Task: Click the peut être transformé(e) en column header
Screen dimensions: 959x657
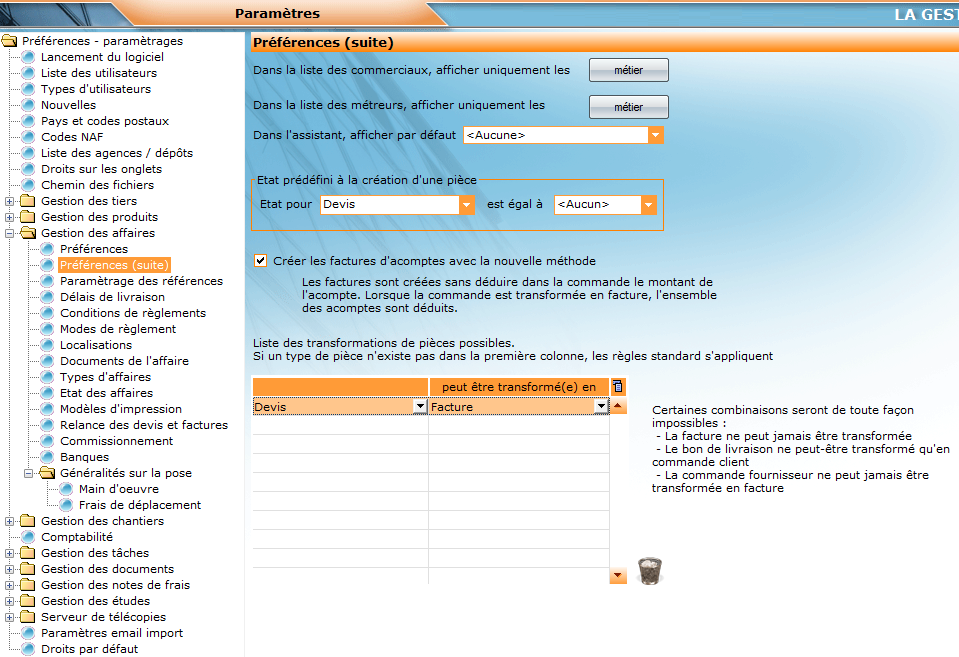Action: [x=519, y=387]
